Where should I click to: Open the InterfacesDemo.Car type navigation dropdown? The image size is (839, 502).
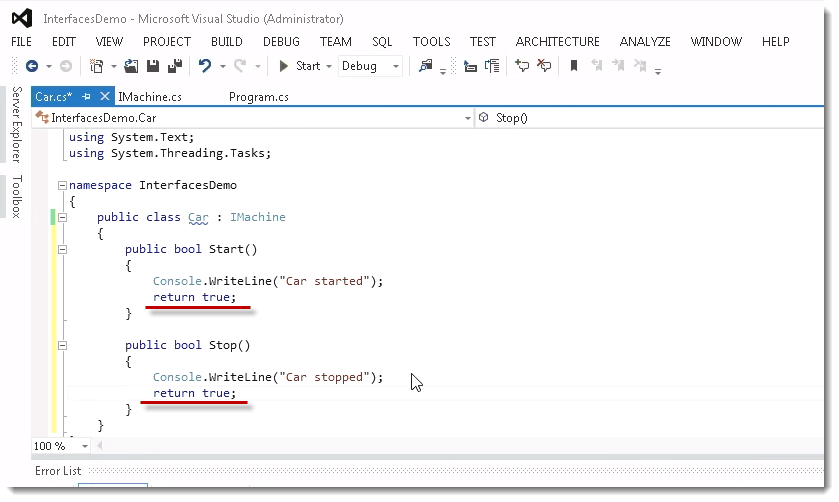tap(467, 118)
